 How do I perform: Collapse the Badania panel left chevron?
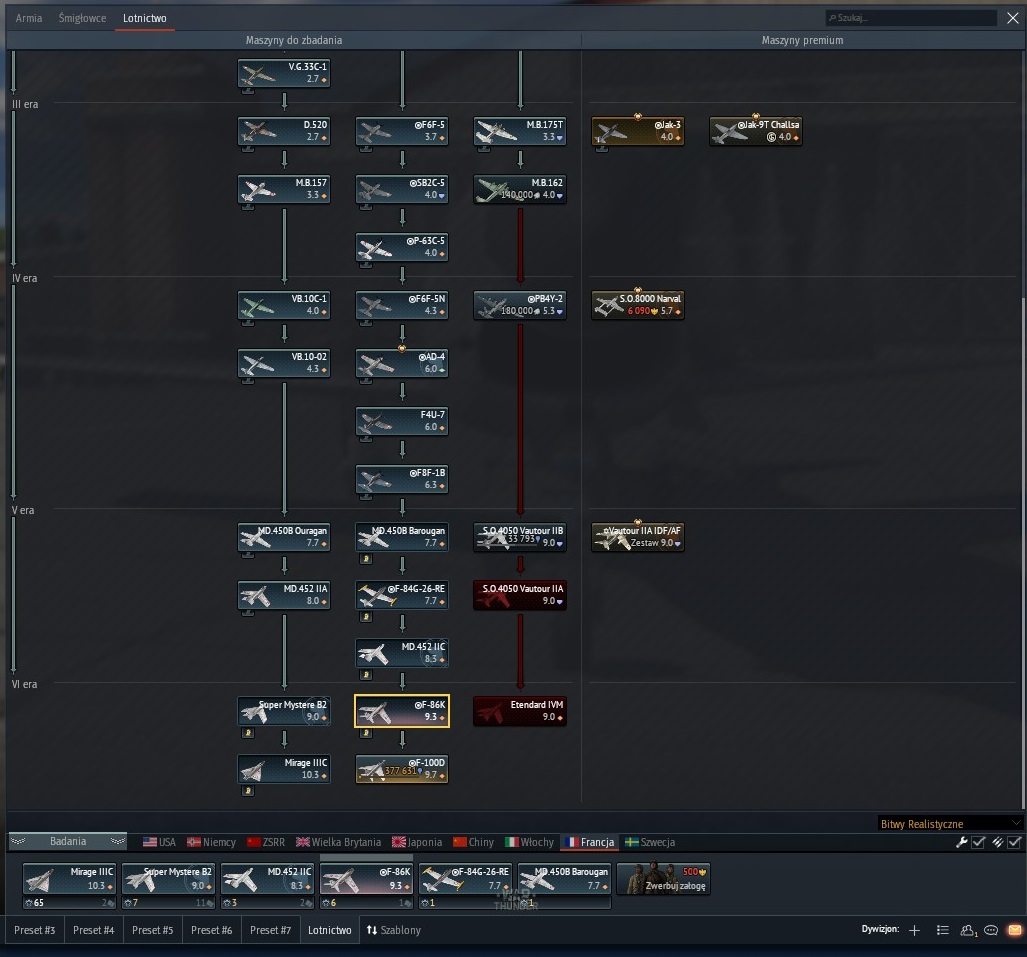18,841
